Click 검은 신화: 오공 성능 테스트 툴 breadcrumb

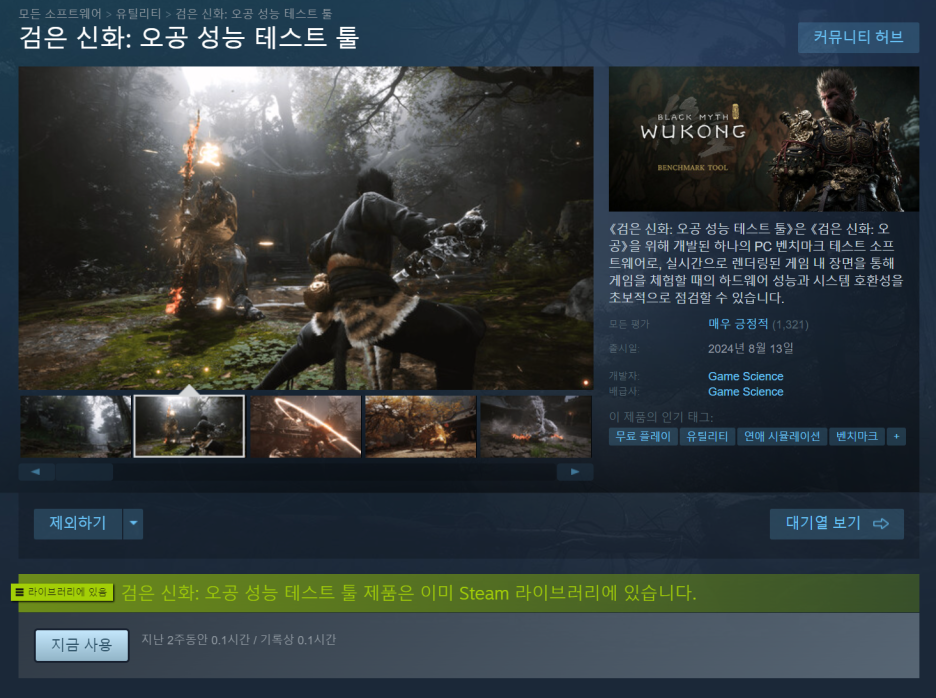253,13
